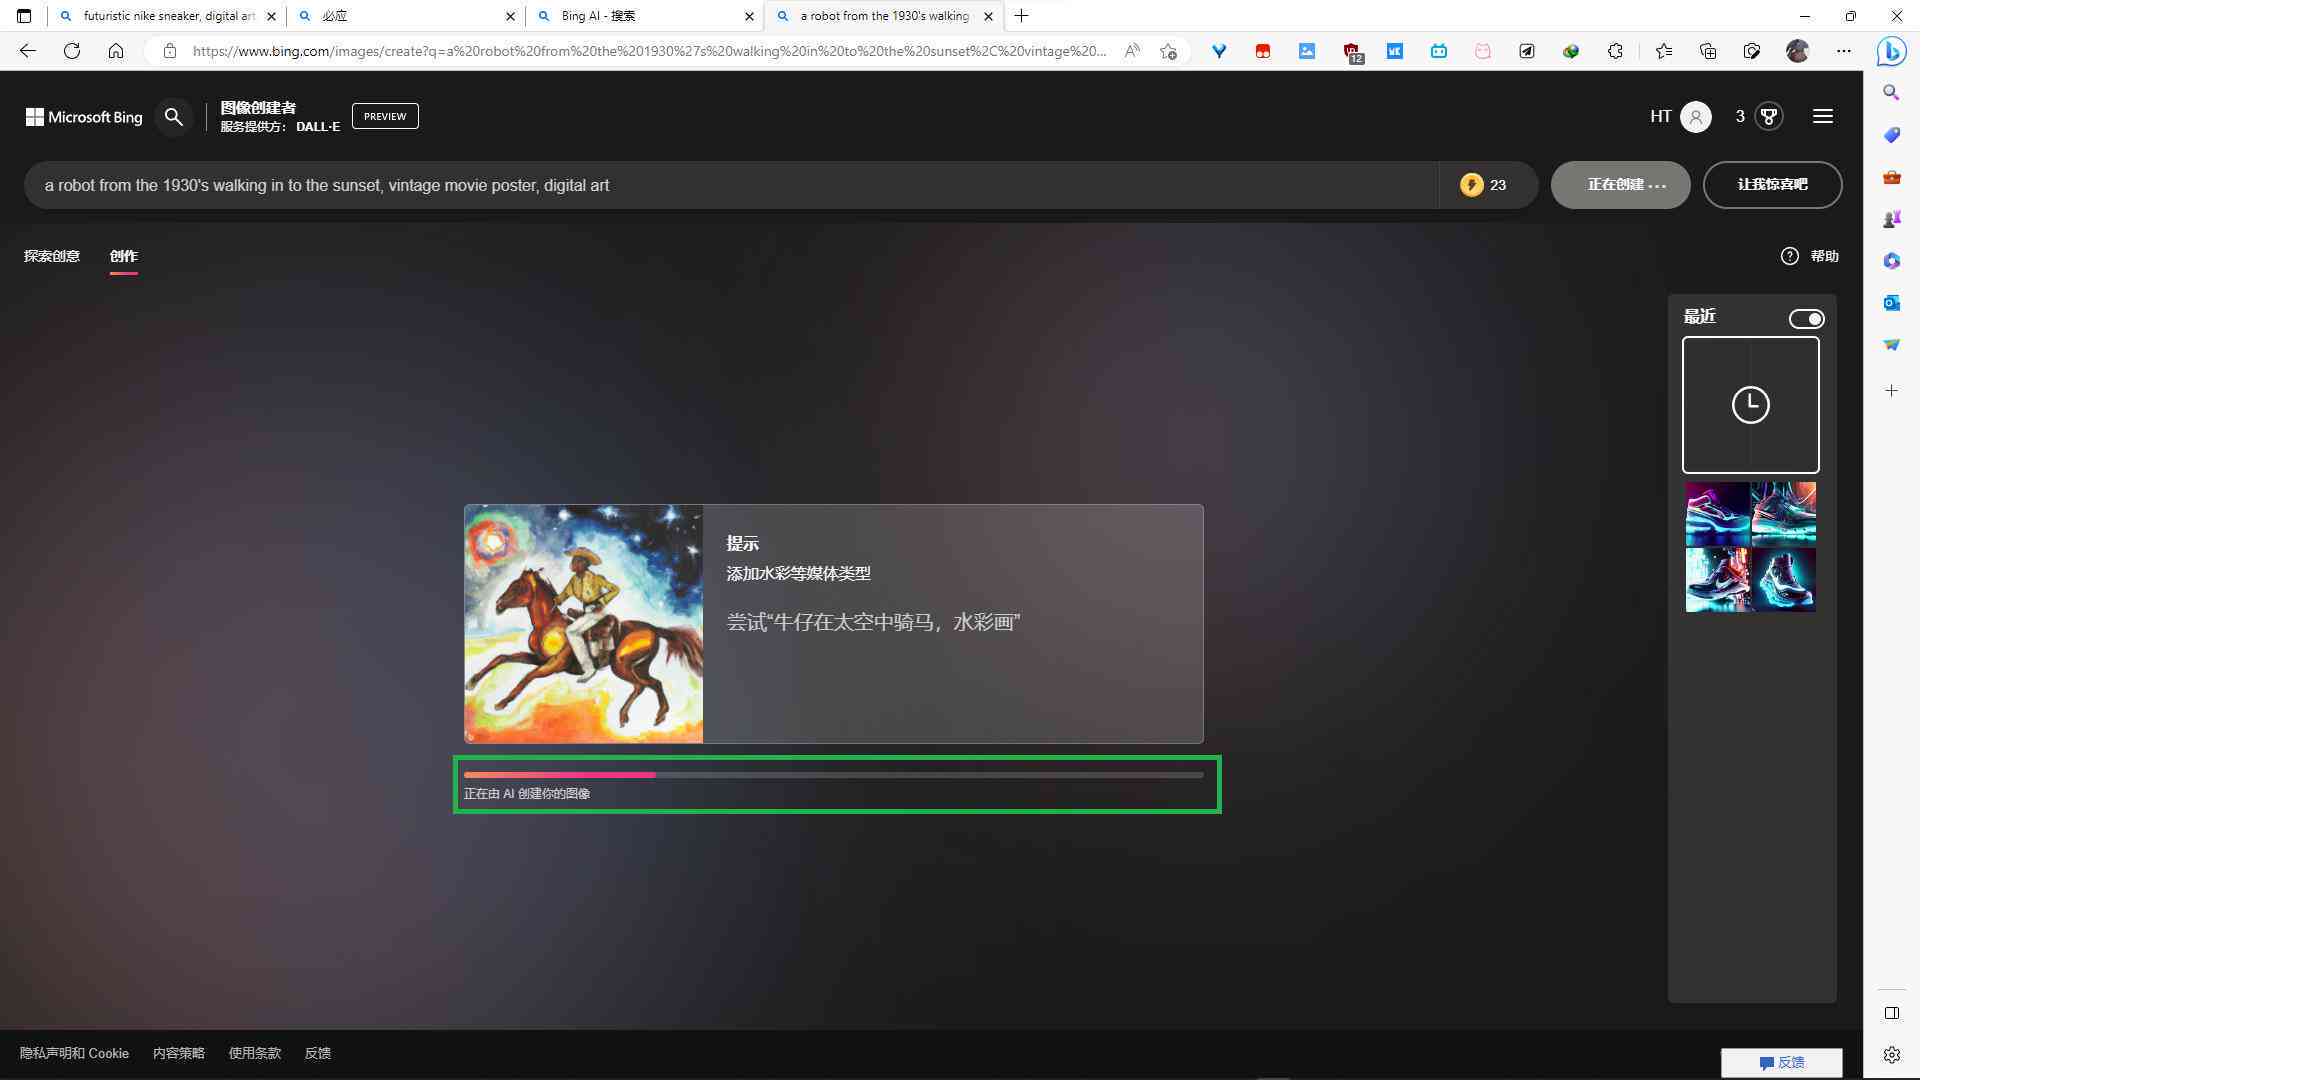2300x1080 pixels.
Task: Click the 探索创意 explore ideas tab
Action: 50,255
